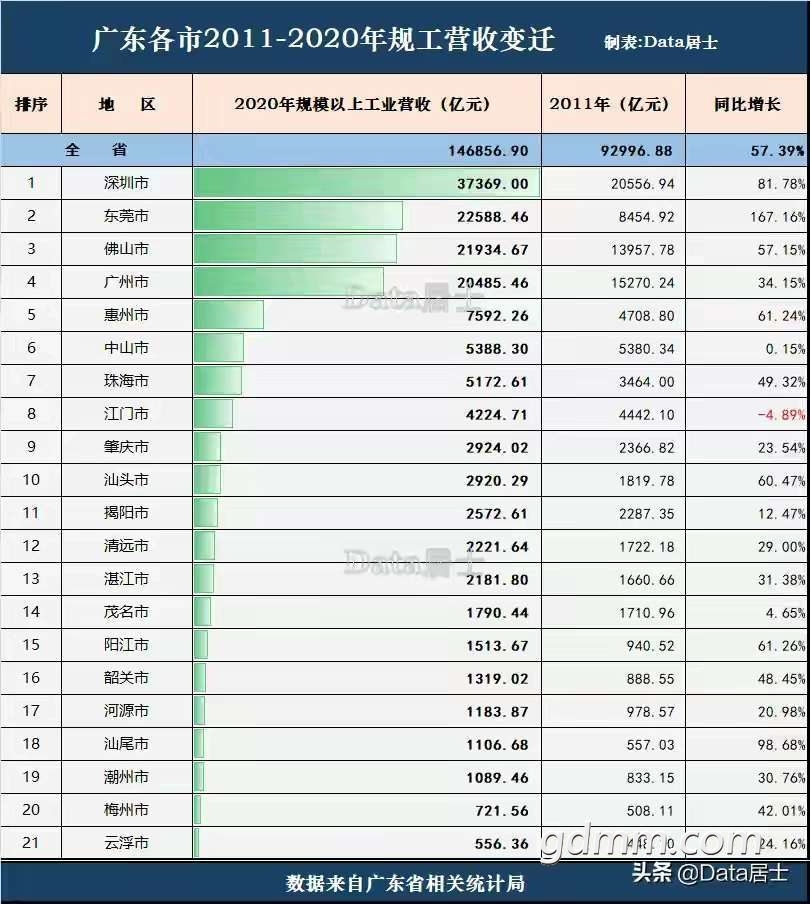Click Yunfu's value 556.36
810x904 pixels.
pos(501,843)
